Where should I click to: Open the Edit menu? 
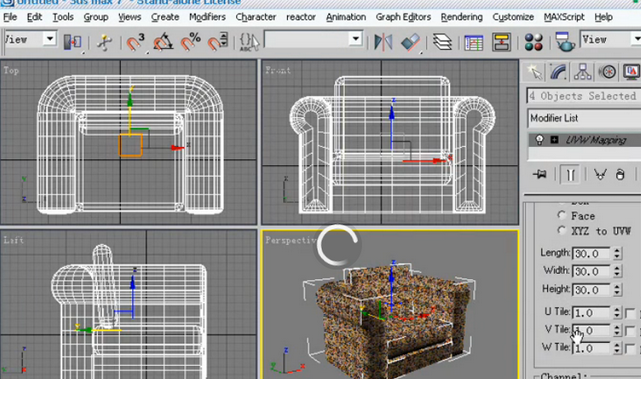(x=34, y=17)
